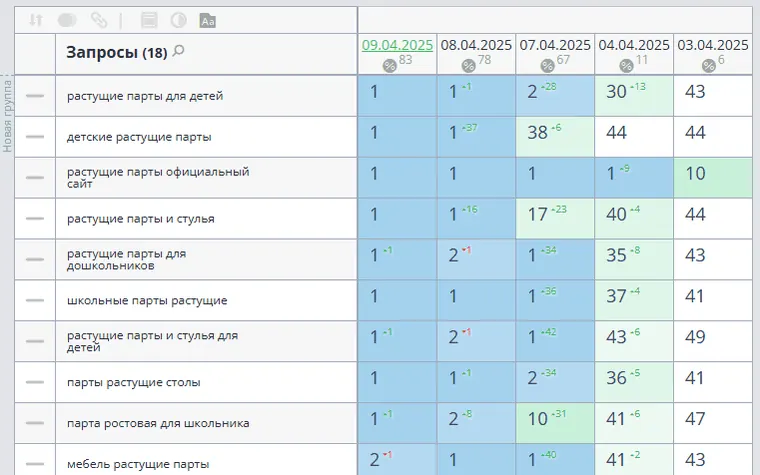760x475 pixels.
Task: Click position 40 cell in 04.04.2025 column
Action: (634, 219)
